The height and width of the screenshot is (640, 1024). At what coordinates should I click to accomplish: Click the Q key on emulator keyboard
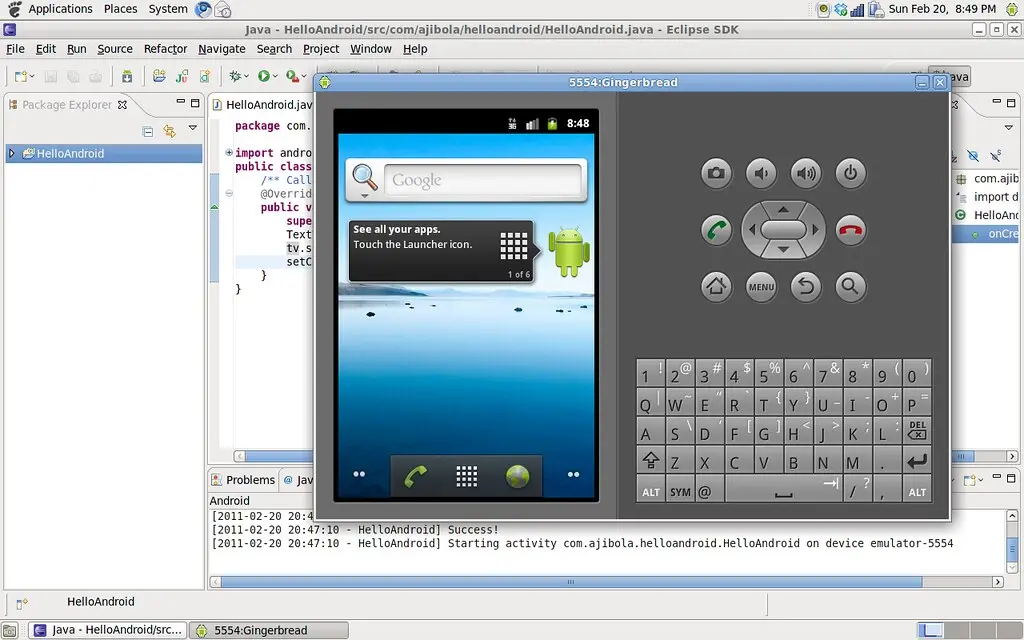[650, 402]
